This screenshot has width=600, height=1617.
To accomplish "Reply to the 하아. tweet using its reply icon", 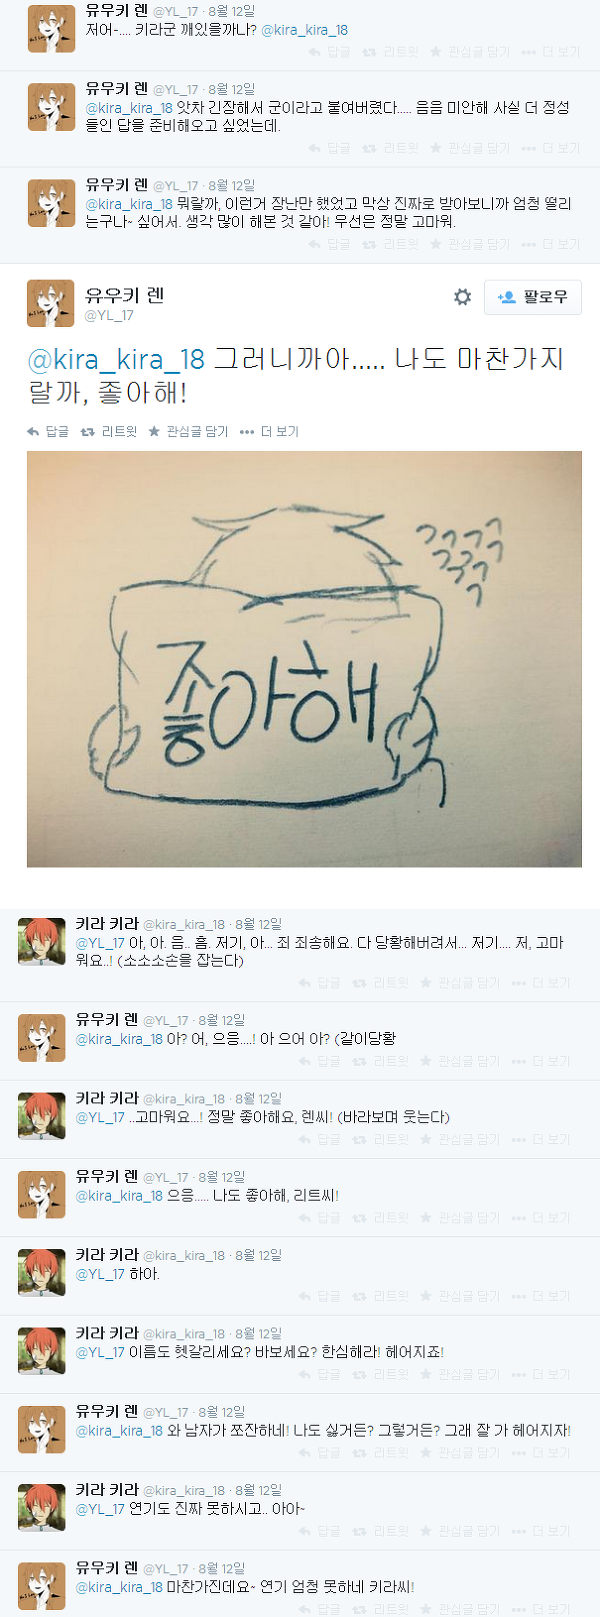I will click(x=305, y=1296).
